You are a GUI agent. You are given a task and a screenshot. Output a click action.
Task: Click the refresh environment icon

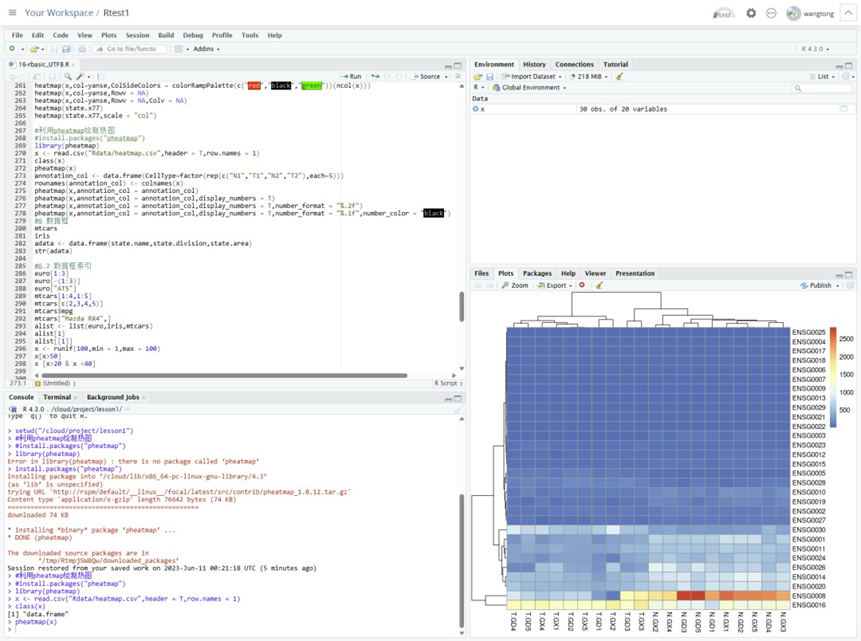point(846,77)
